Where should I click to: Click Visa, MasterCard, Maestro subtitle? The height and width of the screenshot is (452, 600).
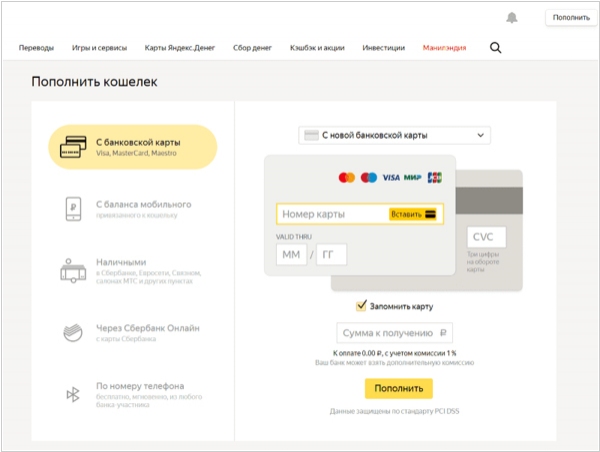136,153
